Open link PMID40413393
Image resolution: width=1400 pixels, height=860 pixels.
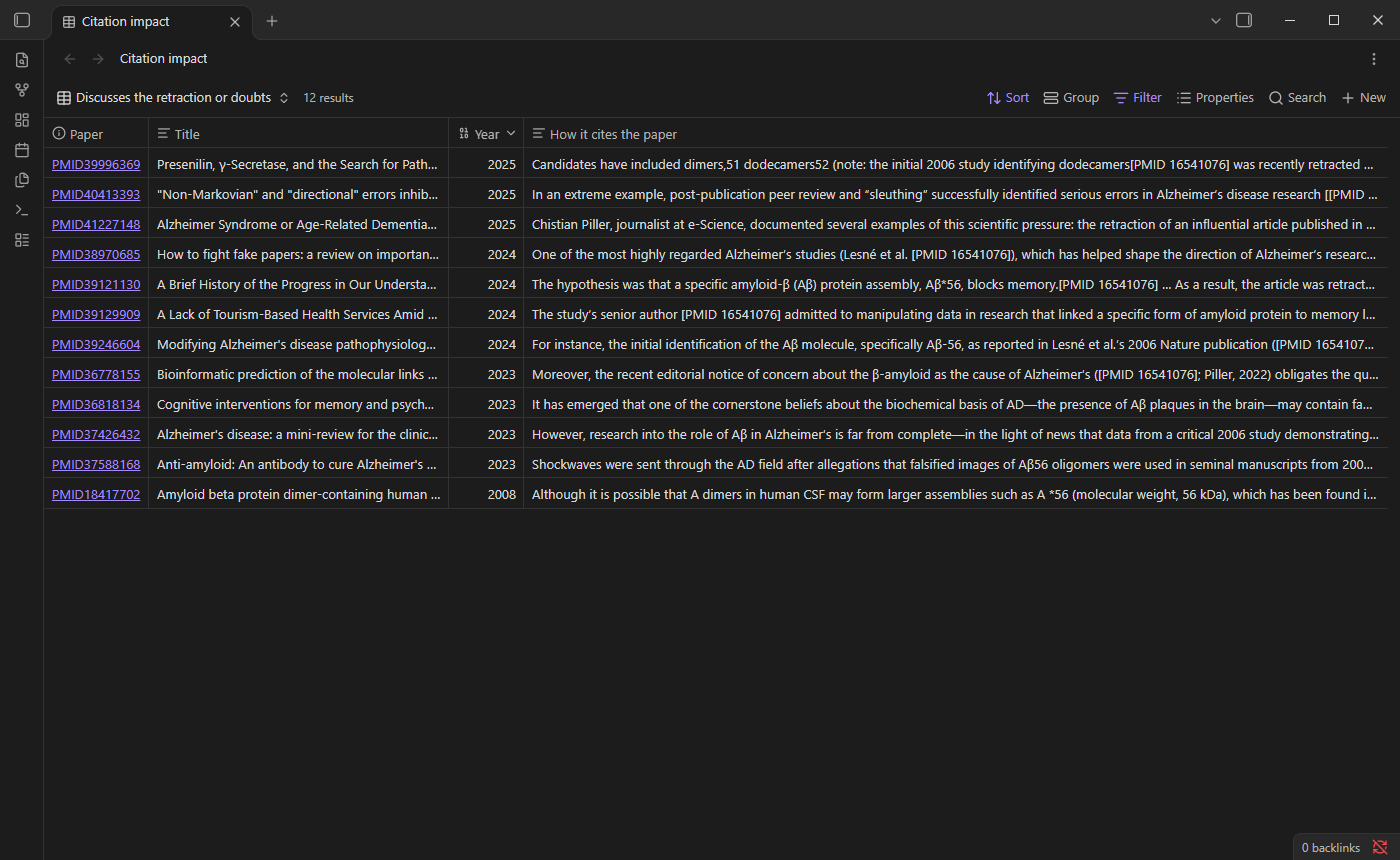click(x=96, y=194)
